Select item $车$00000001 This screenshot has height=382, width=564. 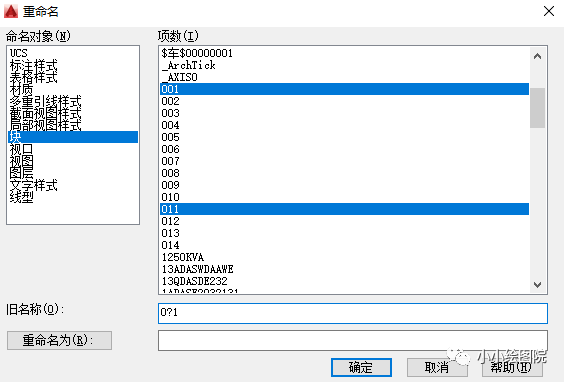click(344, 53)
